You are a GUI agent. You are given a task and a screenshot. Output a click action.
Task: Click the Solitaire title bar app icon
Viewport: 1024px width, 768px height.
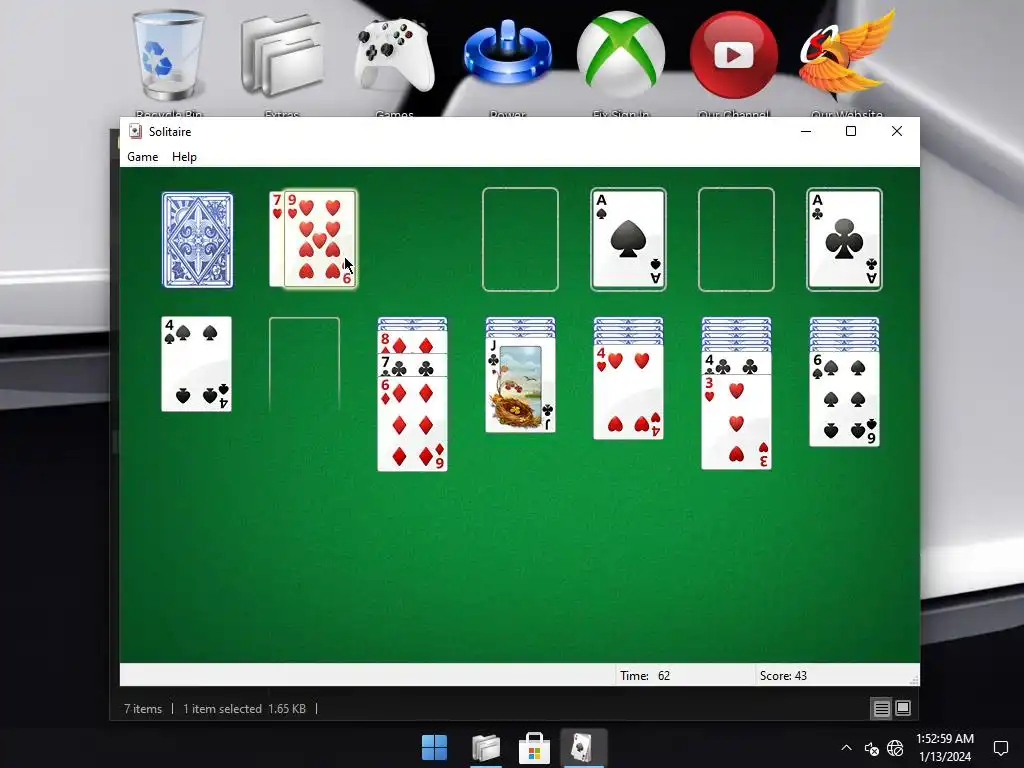point(135,131)
